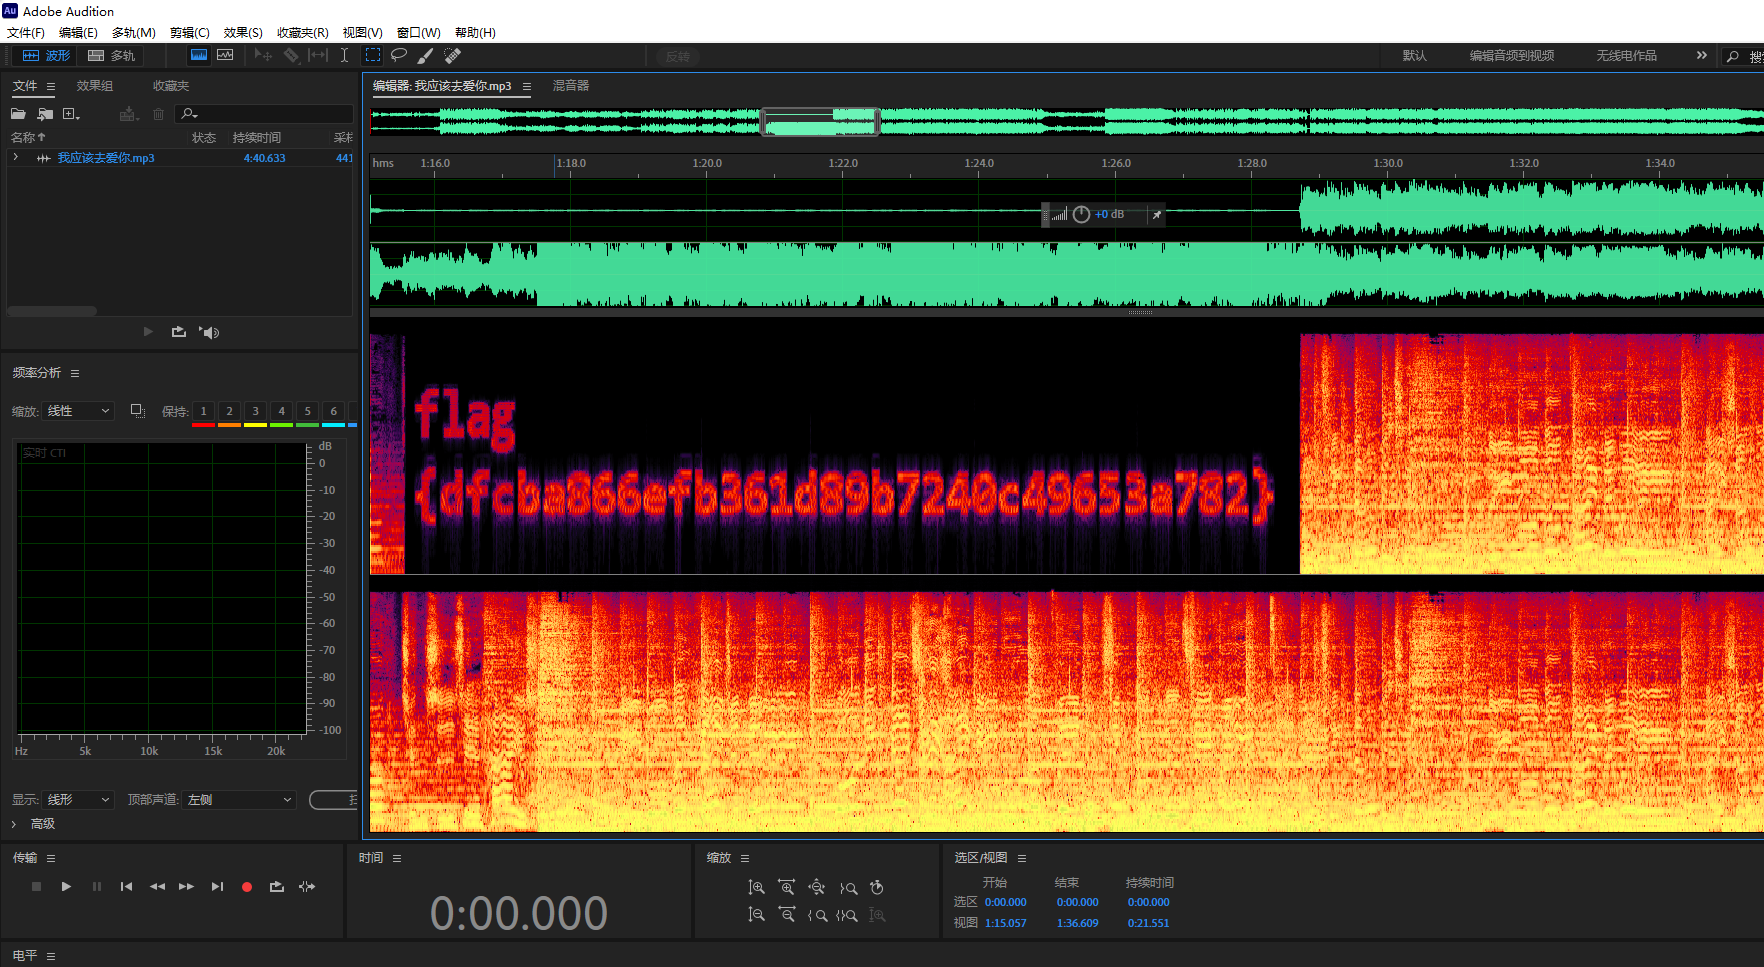Viewport: 1764px width, 967px height.
Task: Select the Move tool in toolbar
Action: pyautogui.click(x=263, y=55)
